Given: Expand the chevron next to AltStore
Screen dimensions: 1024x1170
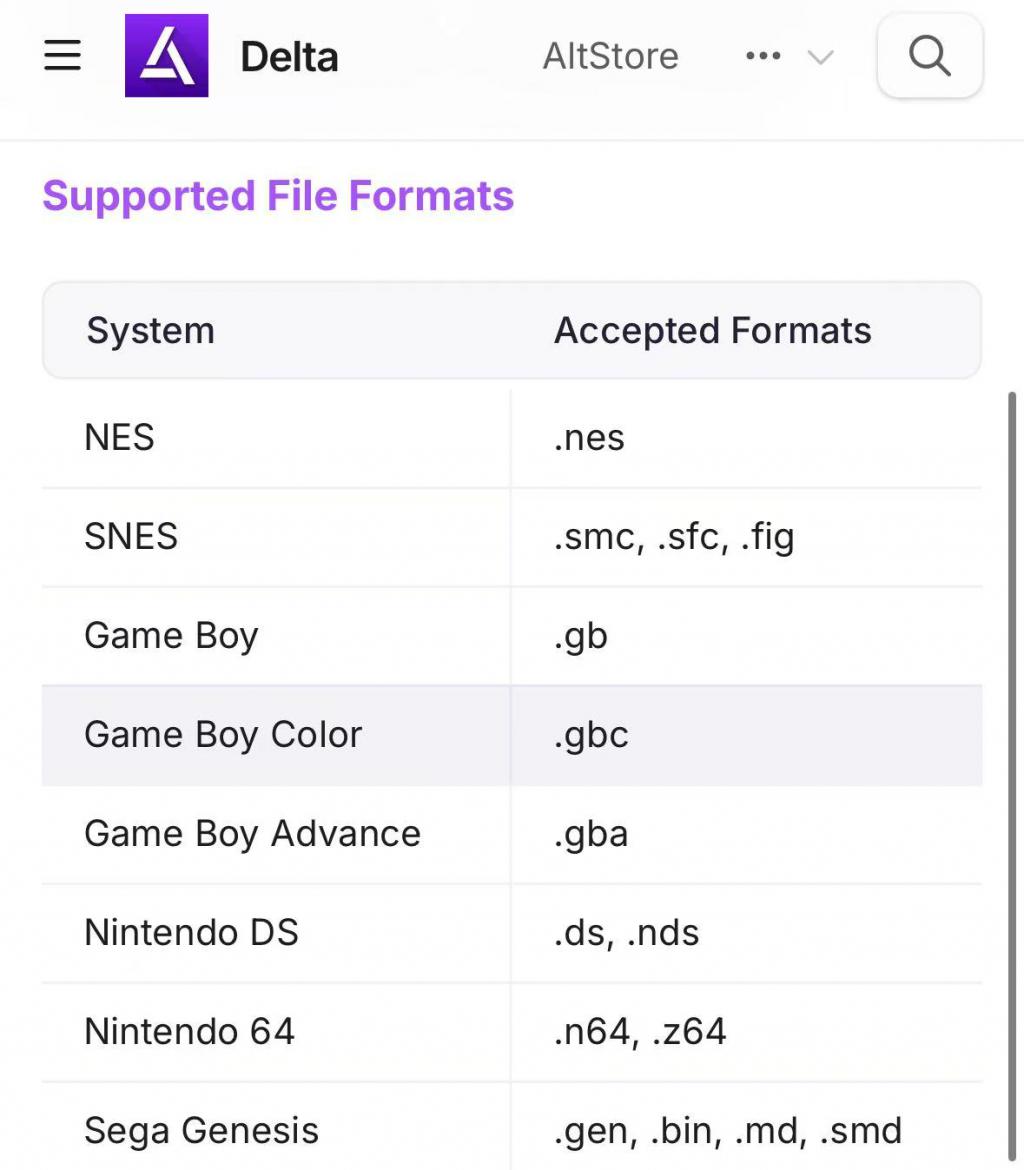Looking at the screenshot, I should pos(820,58).
